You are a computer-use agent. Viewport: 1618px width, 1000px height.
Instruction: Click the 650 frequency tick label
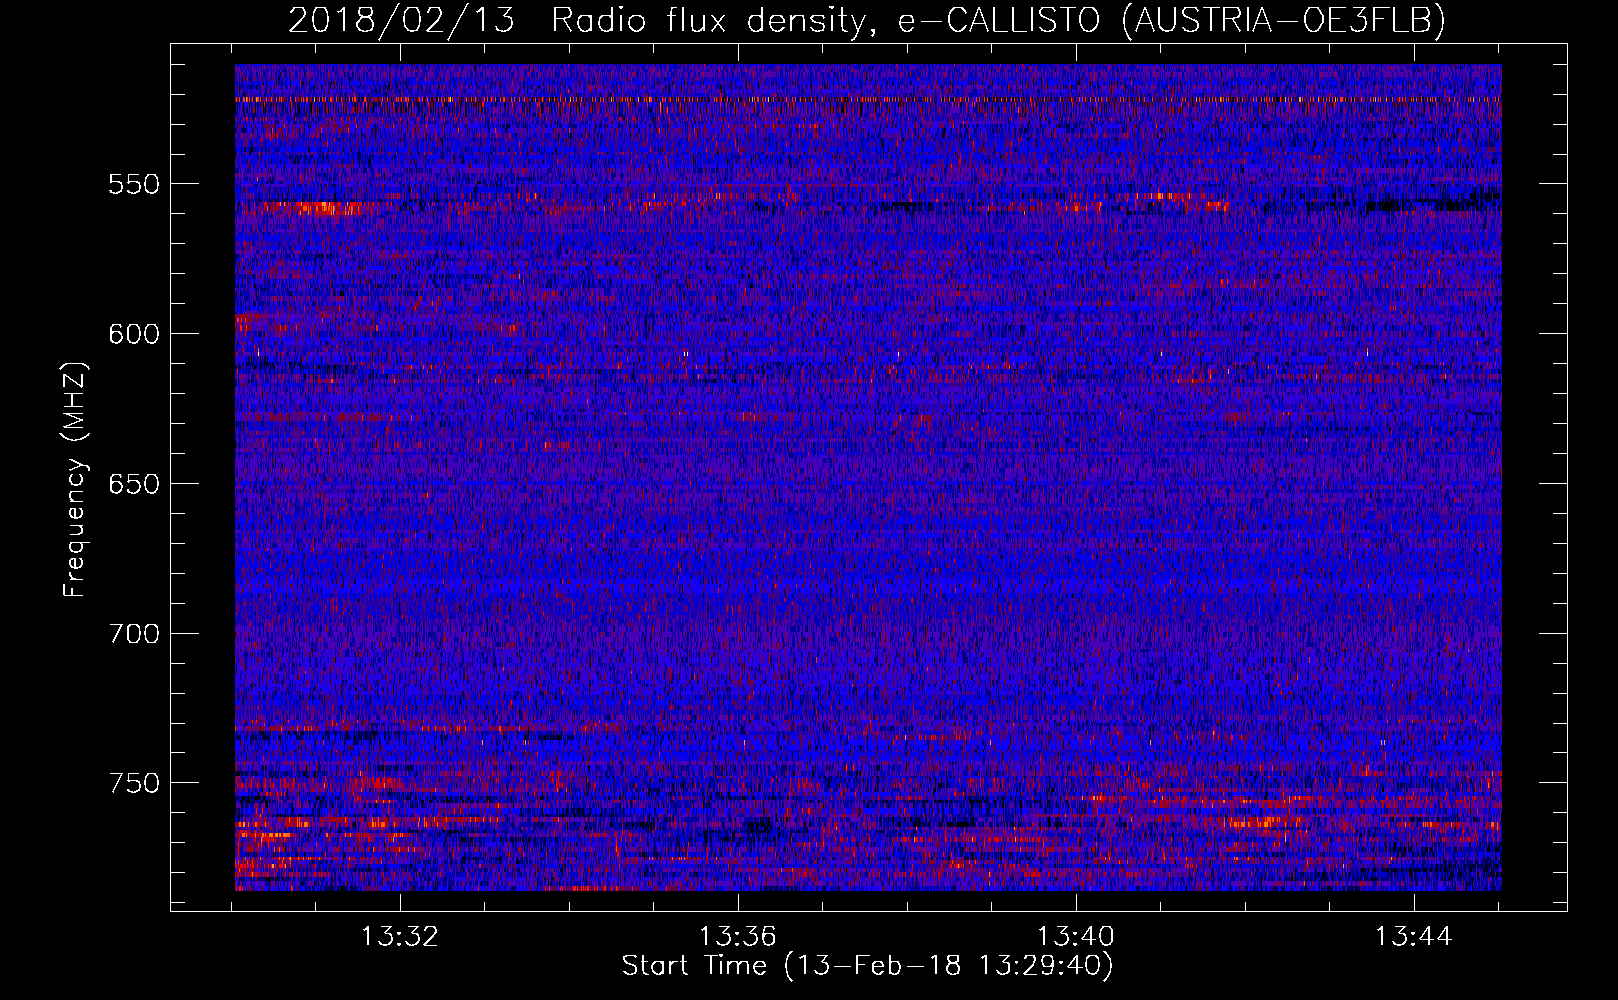pos(134,484)
